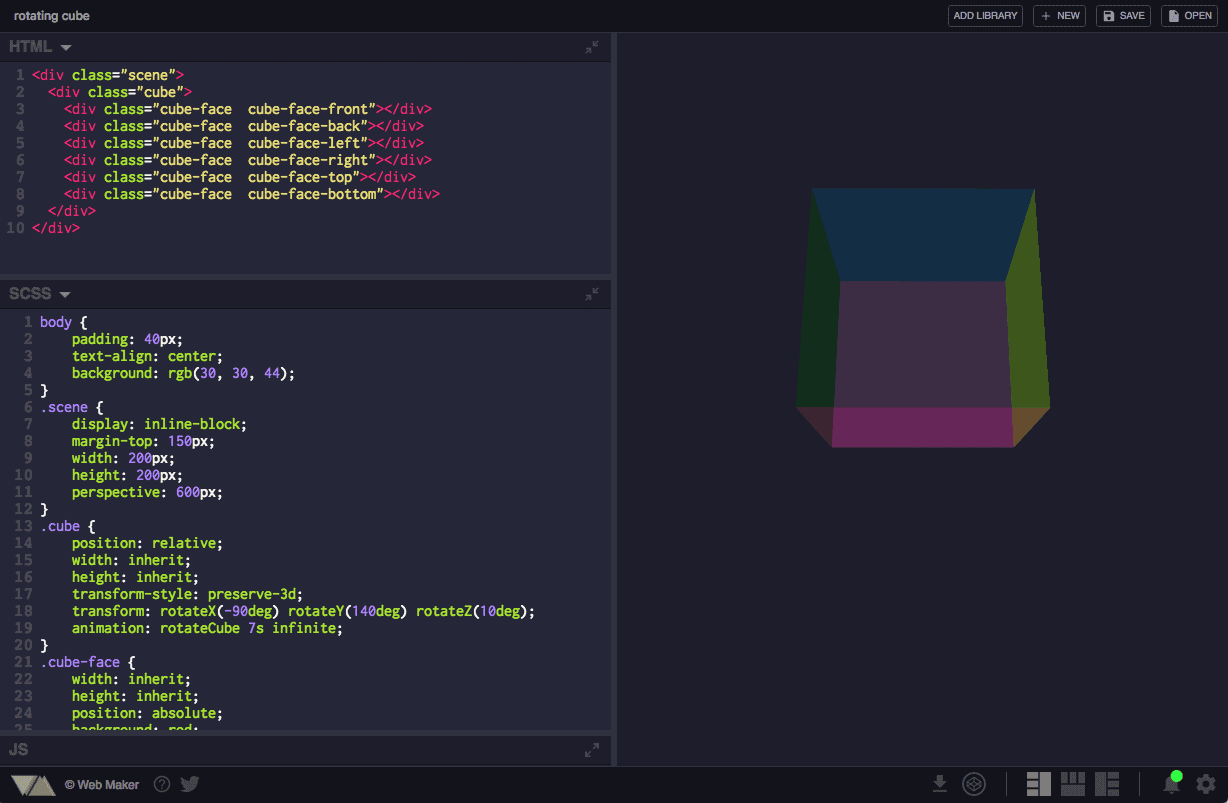Open saved creations with OPEN button
This screenshot has width=1228, height=803.
(1188, 15)
